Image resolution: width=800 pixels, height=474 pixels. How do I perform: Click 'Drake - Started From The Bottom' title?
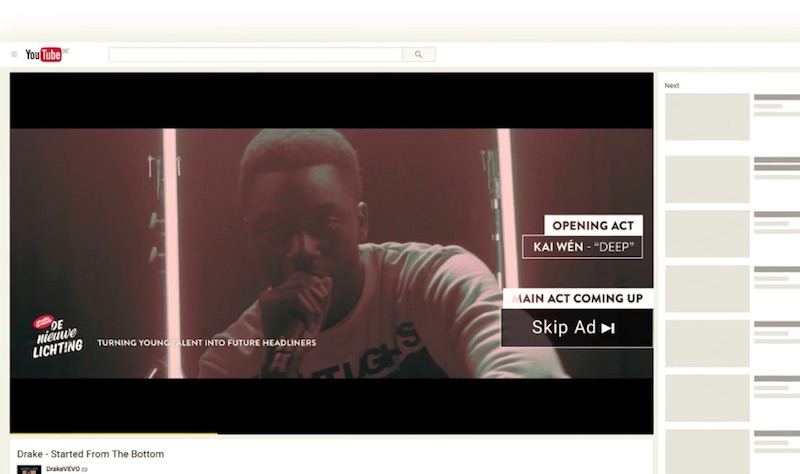(91, 454)
